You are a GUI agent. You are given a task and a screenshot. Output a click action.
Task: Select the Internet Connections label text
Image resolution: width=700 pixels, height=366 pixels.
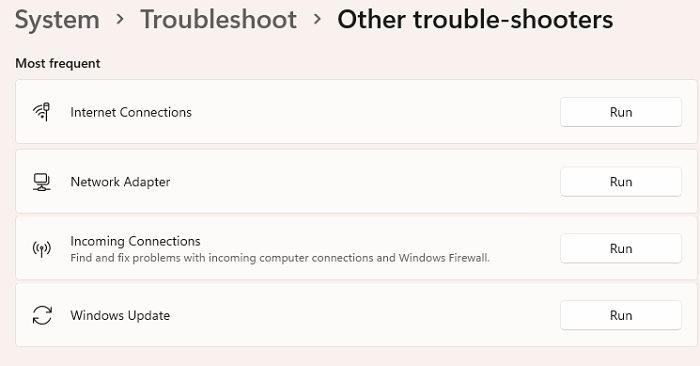coord(131,112)
